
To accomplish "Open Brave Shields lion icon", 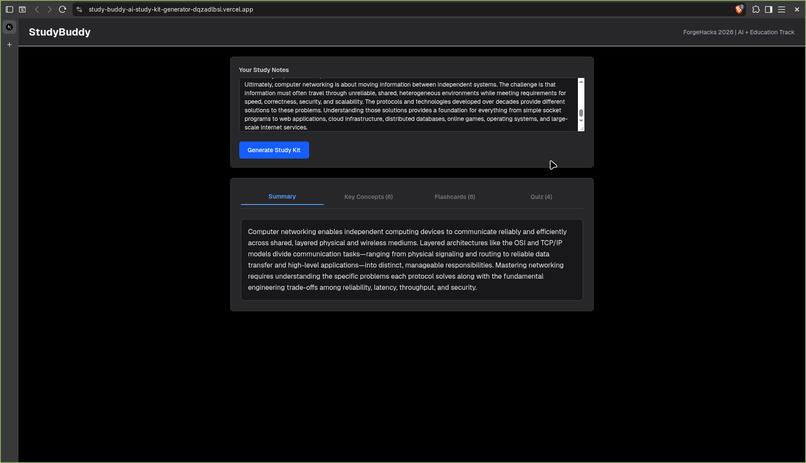I will (739, 9).
